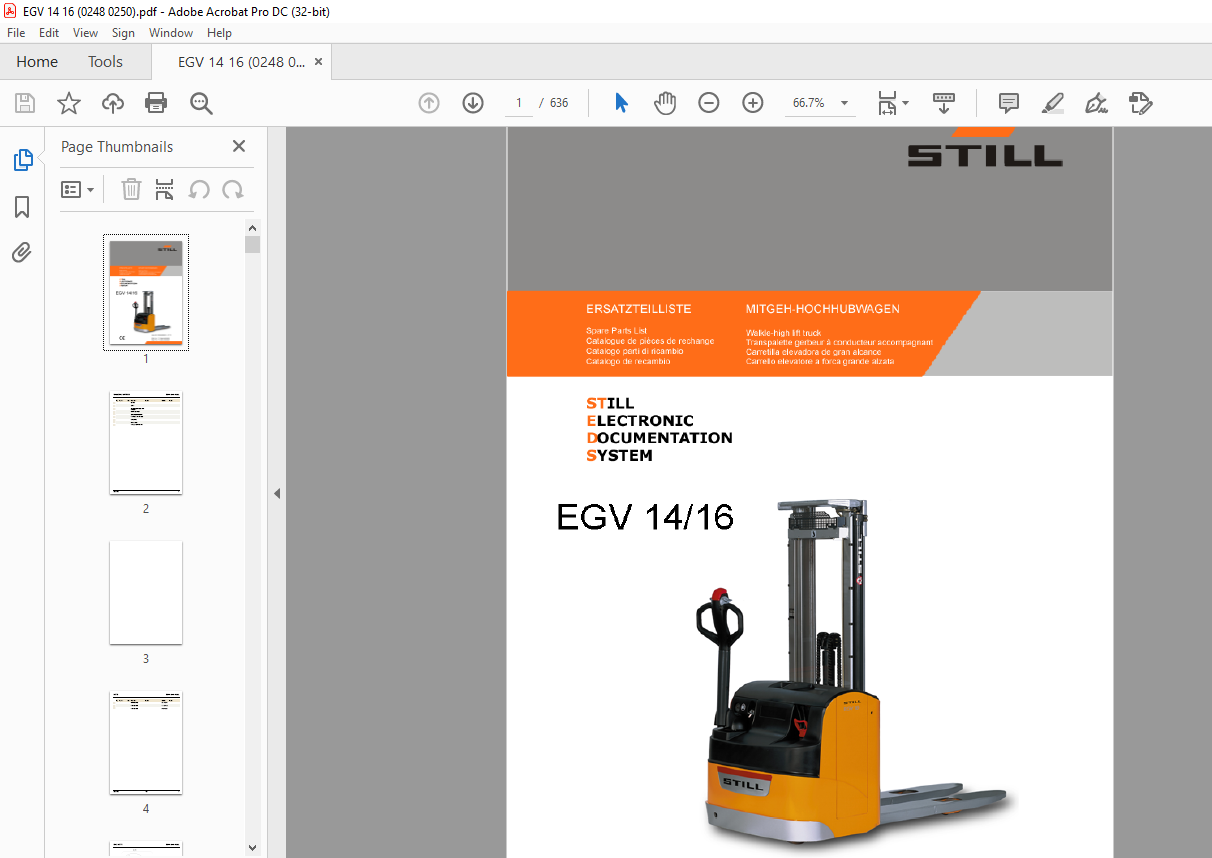This screenshot has width=1212, height=858.
Task: Click the Page Thumbnails panel title
Action: click(117, 147)
